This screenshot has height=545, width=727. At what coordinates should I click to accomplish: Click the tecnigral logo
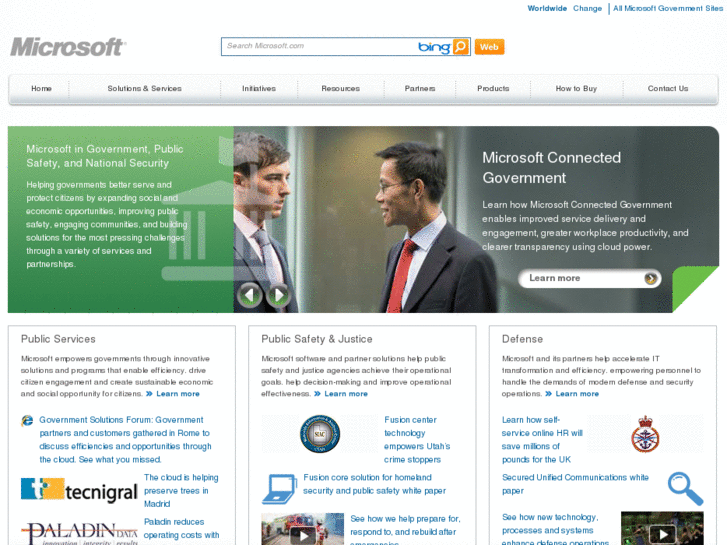click(x=79, y=490)
